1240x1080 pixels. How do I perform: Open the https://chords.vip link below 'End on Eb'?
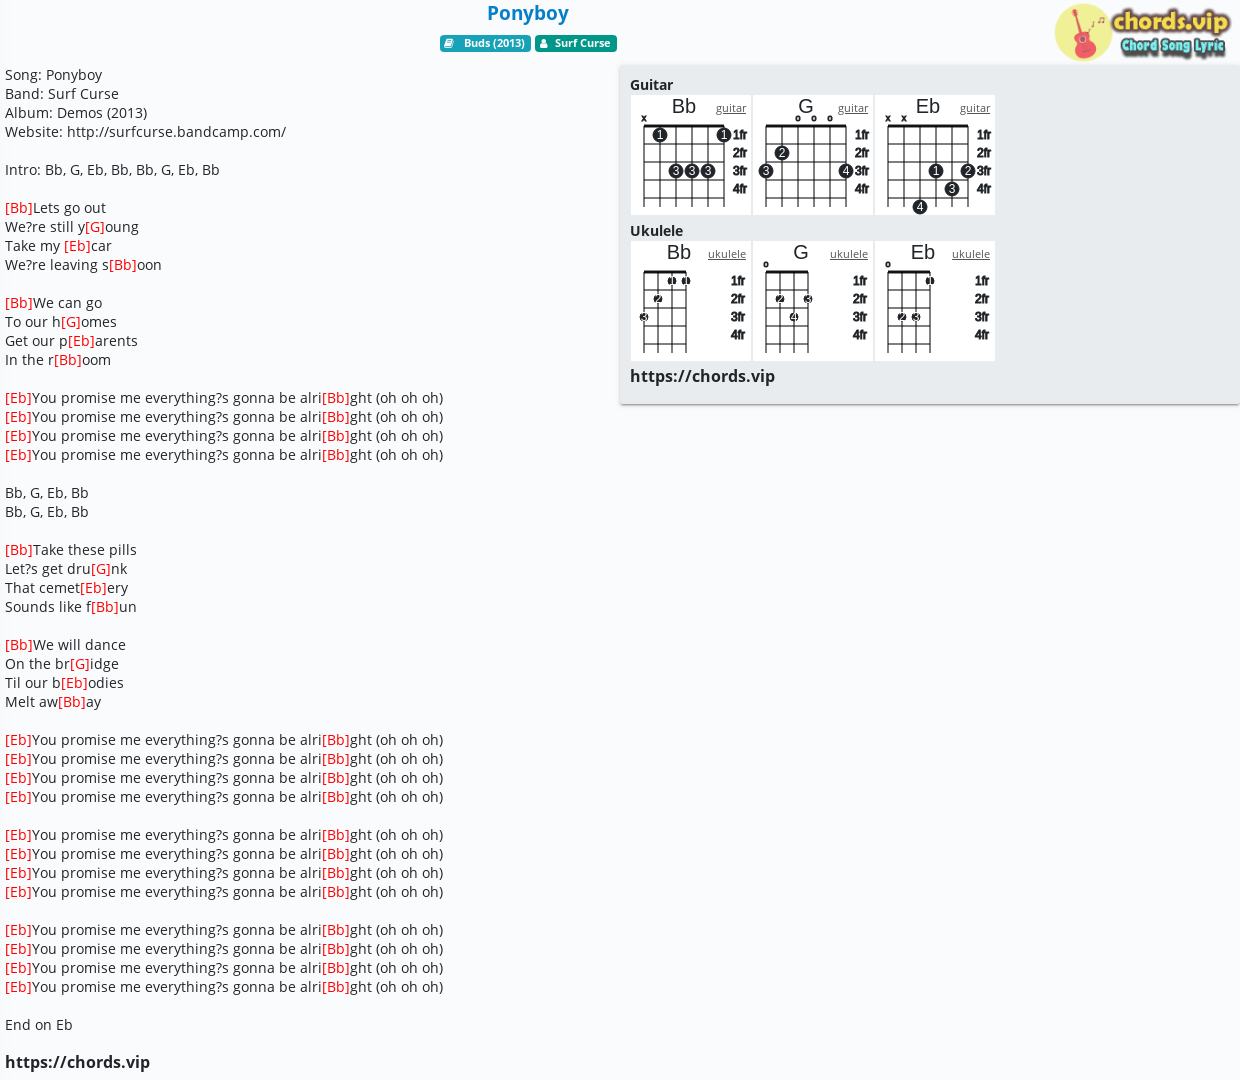click(x=77, y=1062)
